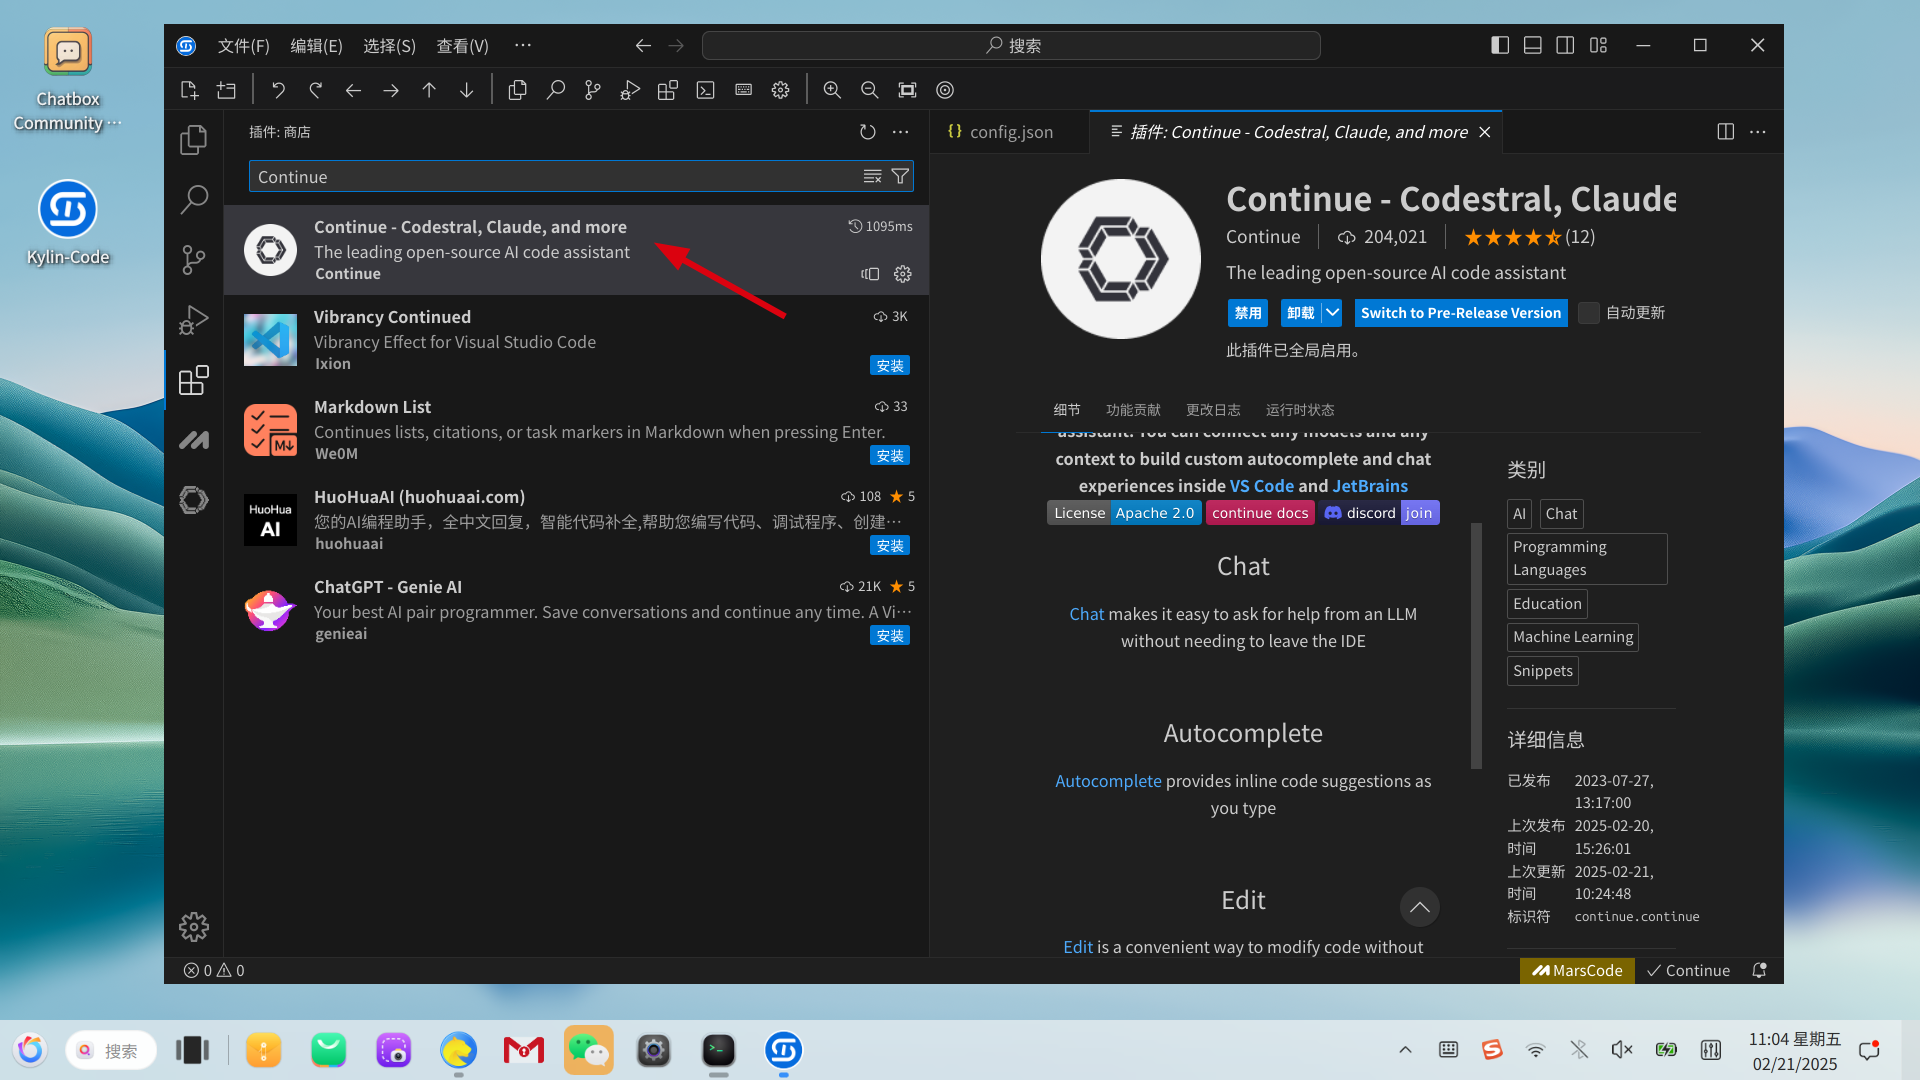
Task: Open the 查看(V) menu
Action: [x=463, y=46]
